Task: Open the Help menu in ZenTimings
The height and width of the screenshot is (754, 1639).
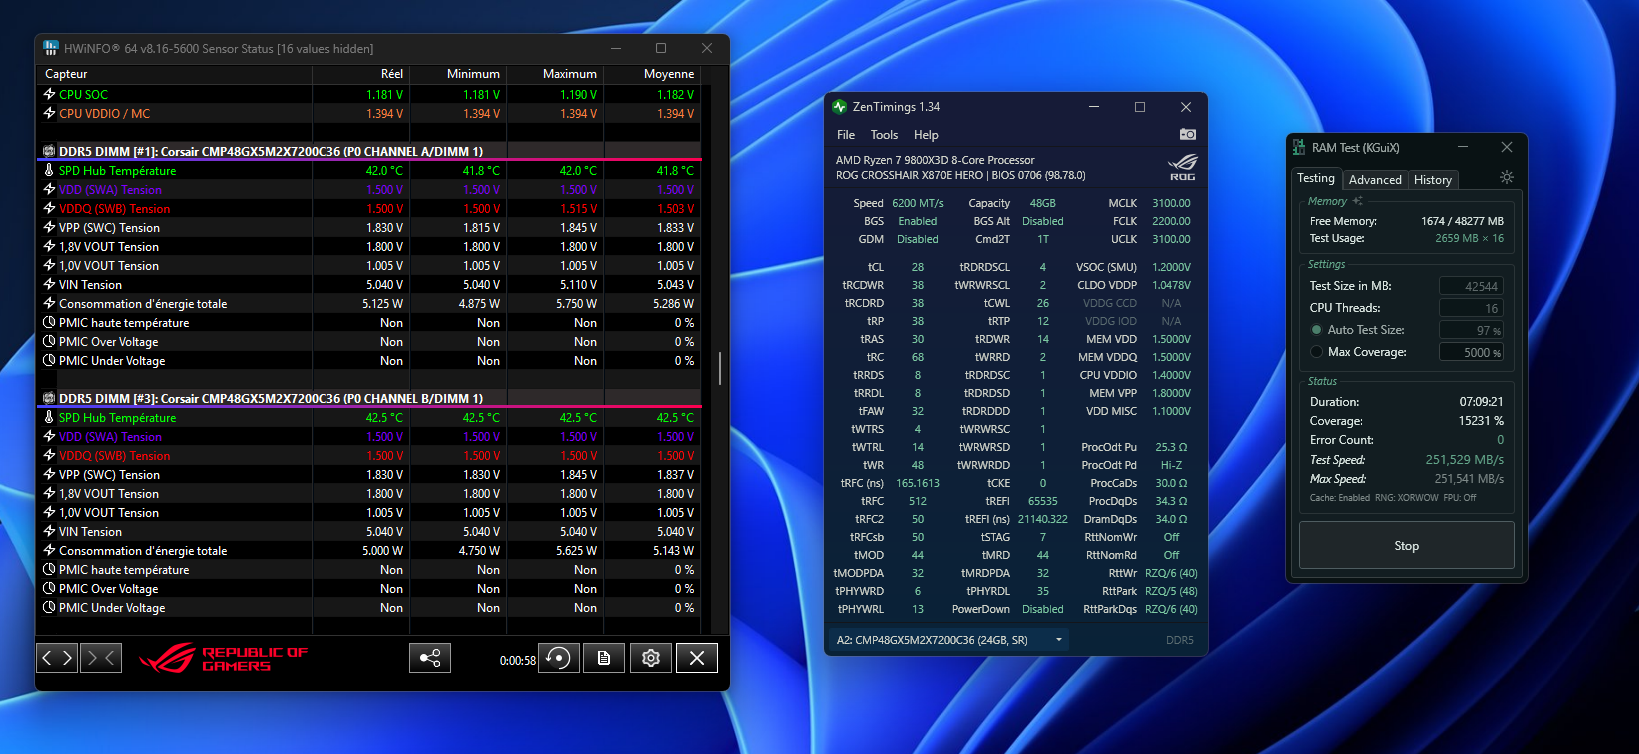Action: pyautogui.click(x=926, y=135)
